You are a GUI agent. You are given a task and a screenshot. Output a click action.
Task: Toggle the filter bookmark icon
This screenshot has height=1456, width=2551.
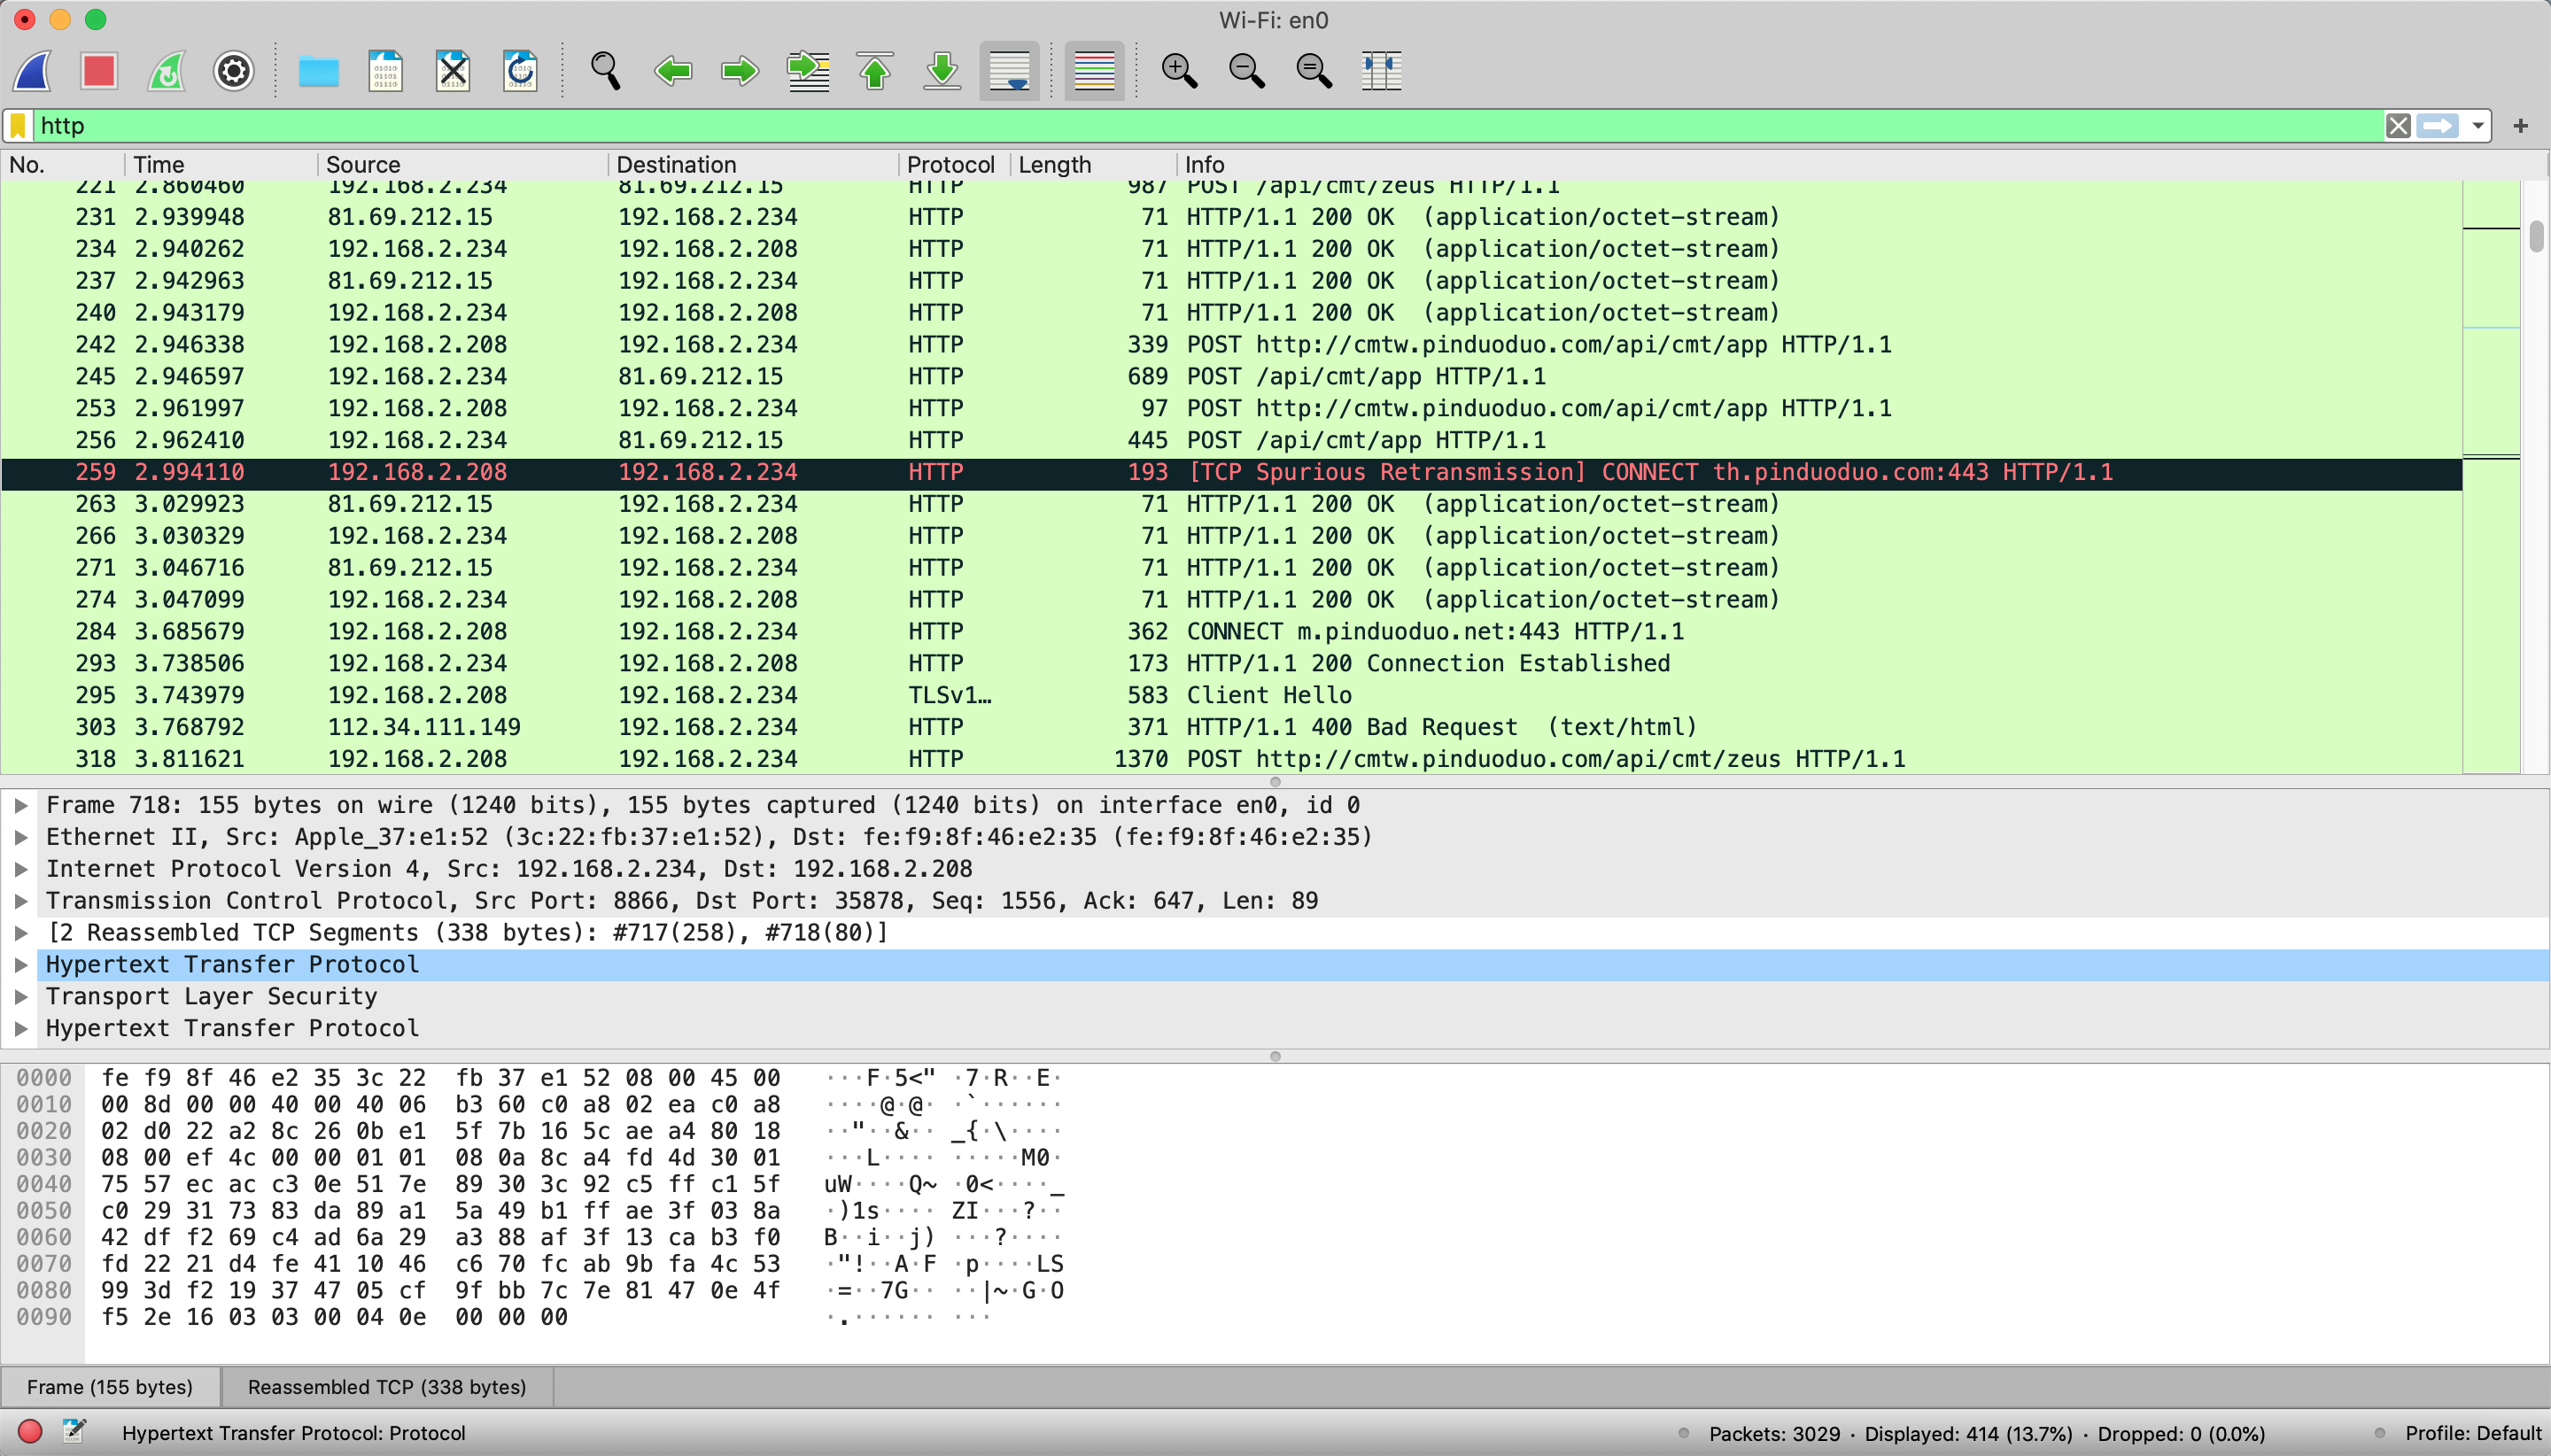pos(18,126)
